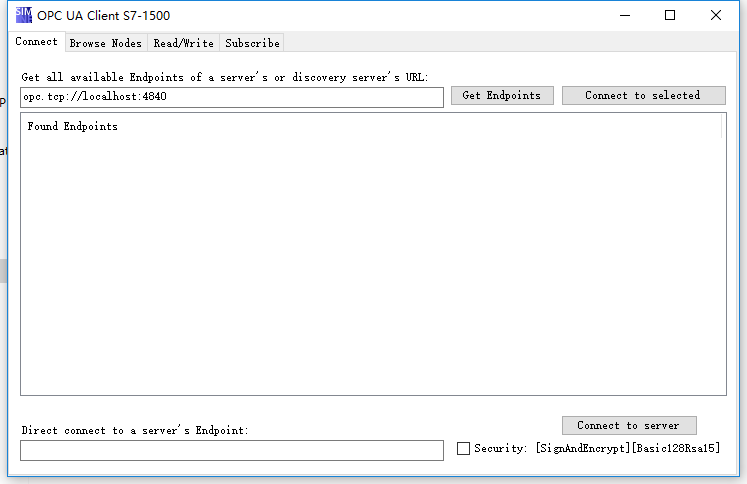Viewport: 747px width, 484px height.
Task: Focus the discovery server URL field
Action: [232, 97]
